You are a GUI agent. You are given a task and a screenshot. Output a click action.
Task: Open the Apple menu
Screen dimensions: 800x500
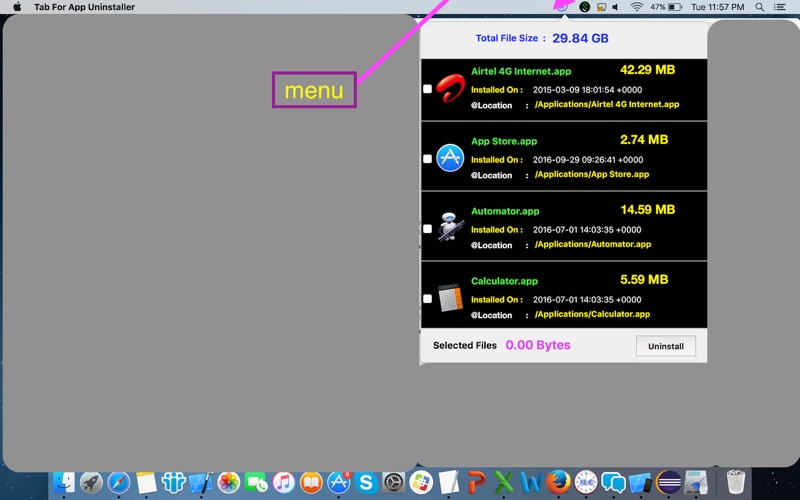pyautogui.click(x=17, y=7)
